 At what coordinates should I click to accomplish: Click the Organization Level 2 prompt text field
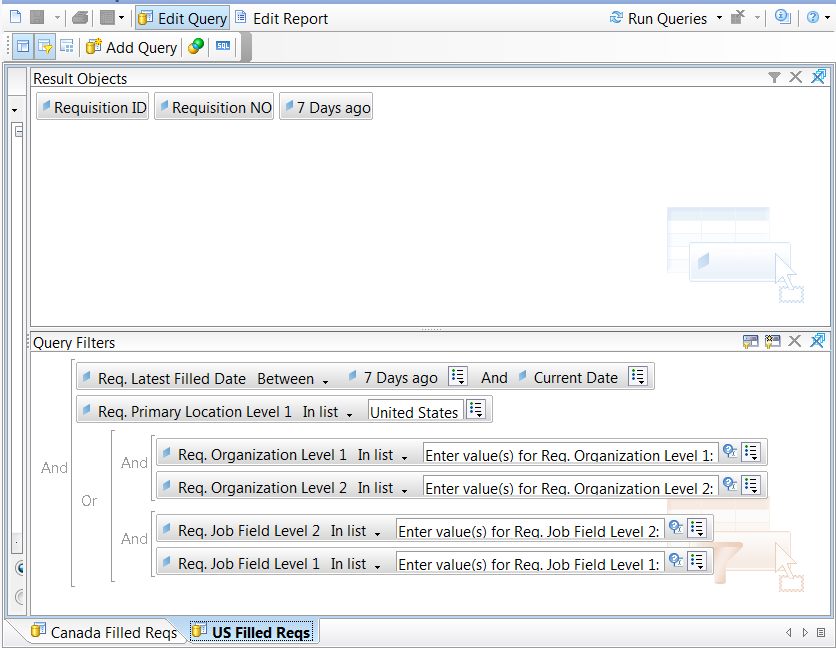click(x=570, y=487)
